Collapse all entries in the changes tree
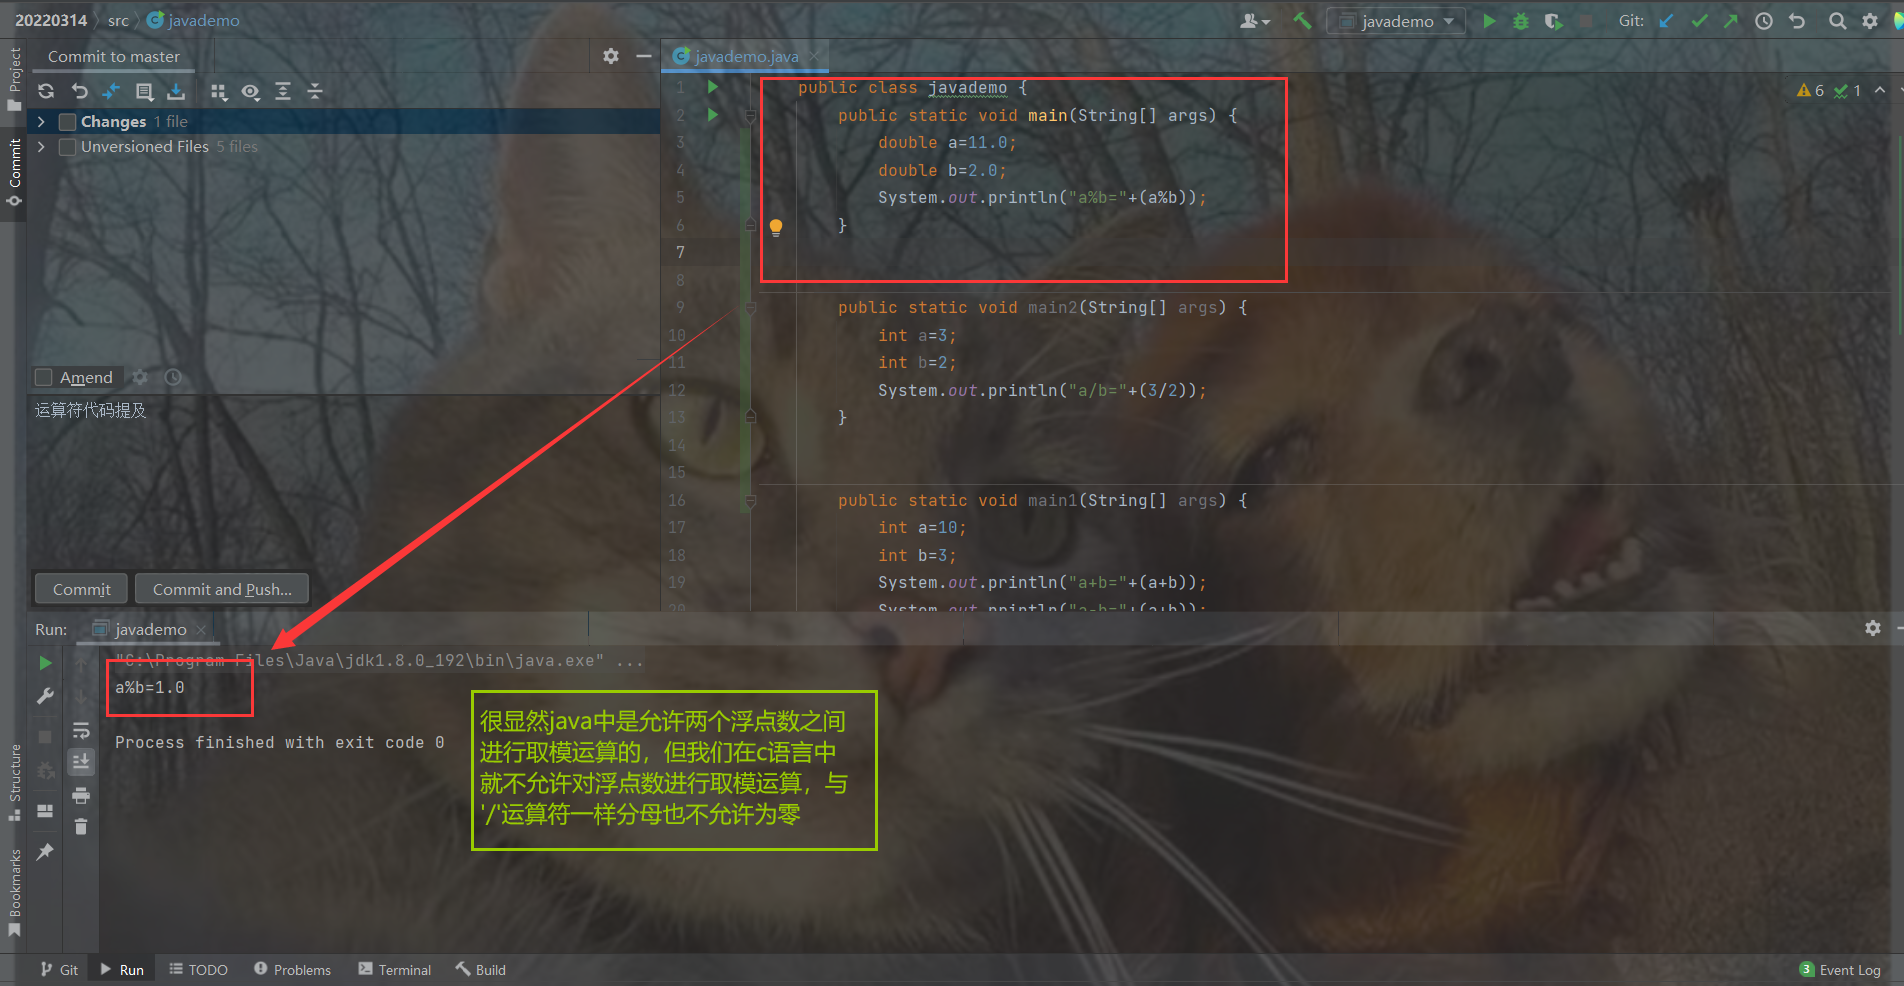This screenshot has height=986, width=1904. coord(315,91)
